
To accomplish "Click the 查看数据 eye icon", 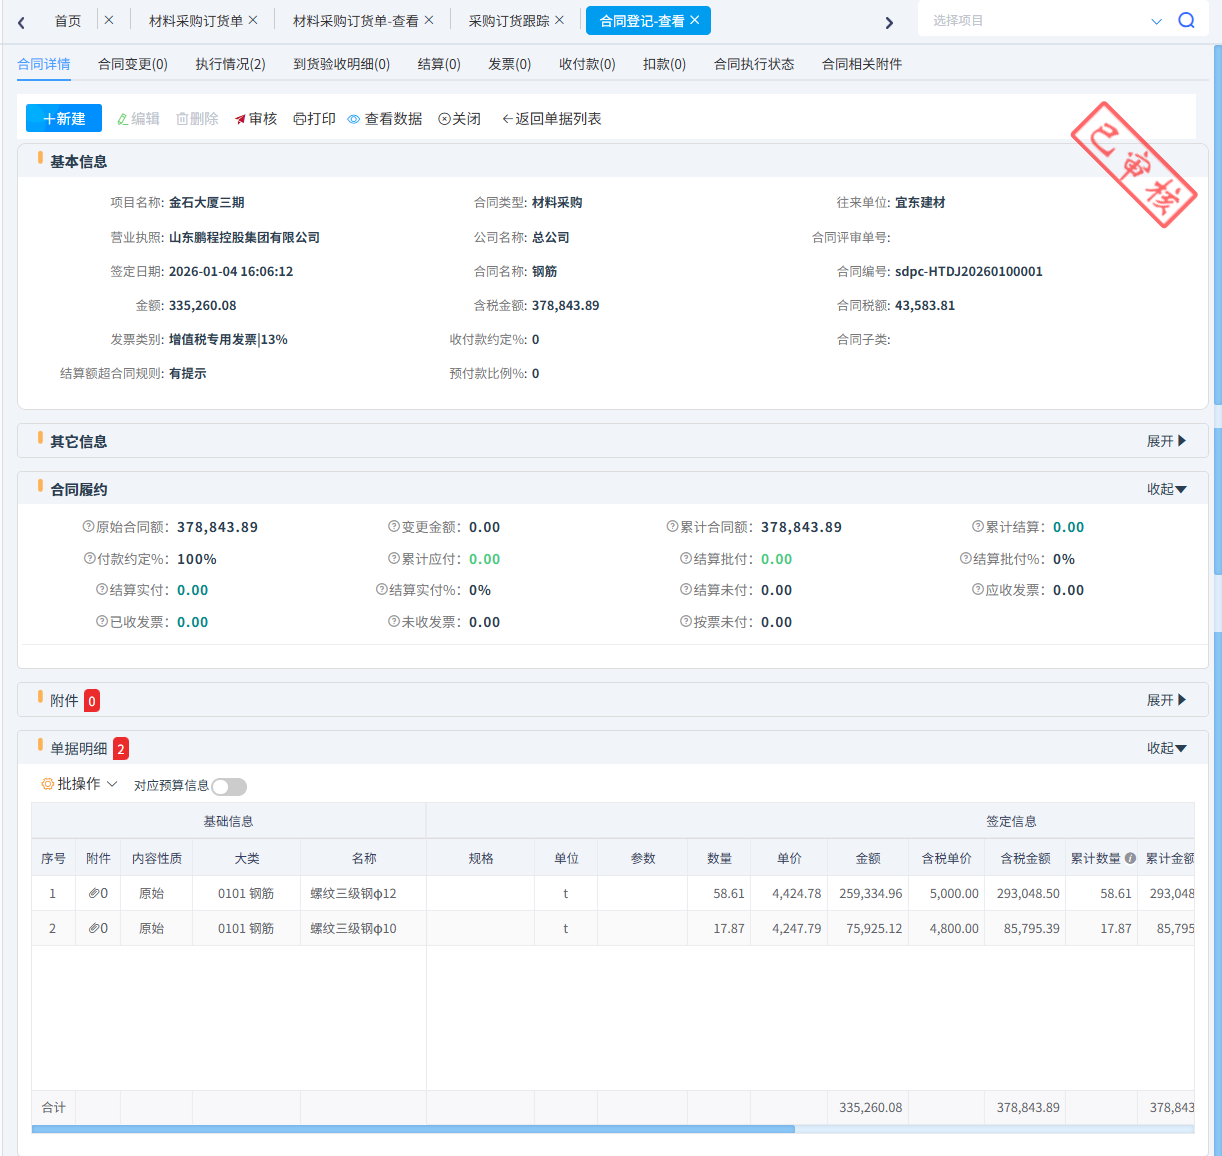I will pyautogui.click(x=354, y=119).
